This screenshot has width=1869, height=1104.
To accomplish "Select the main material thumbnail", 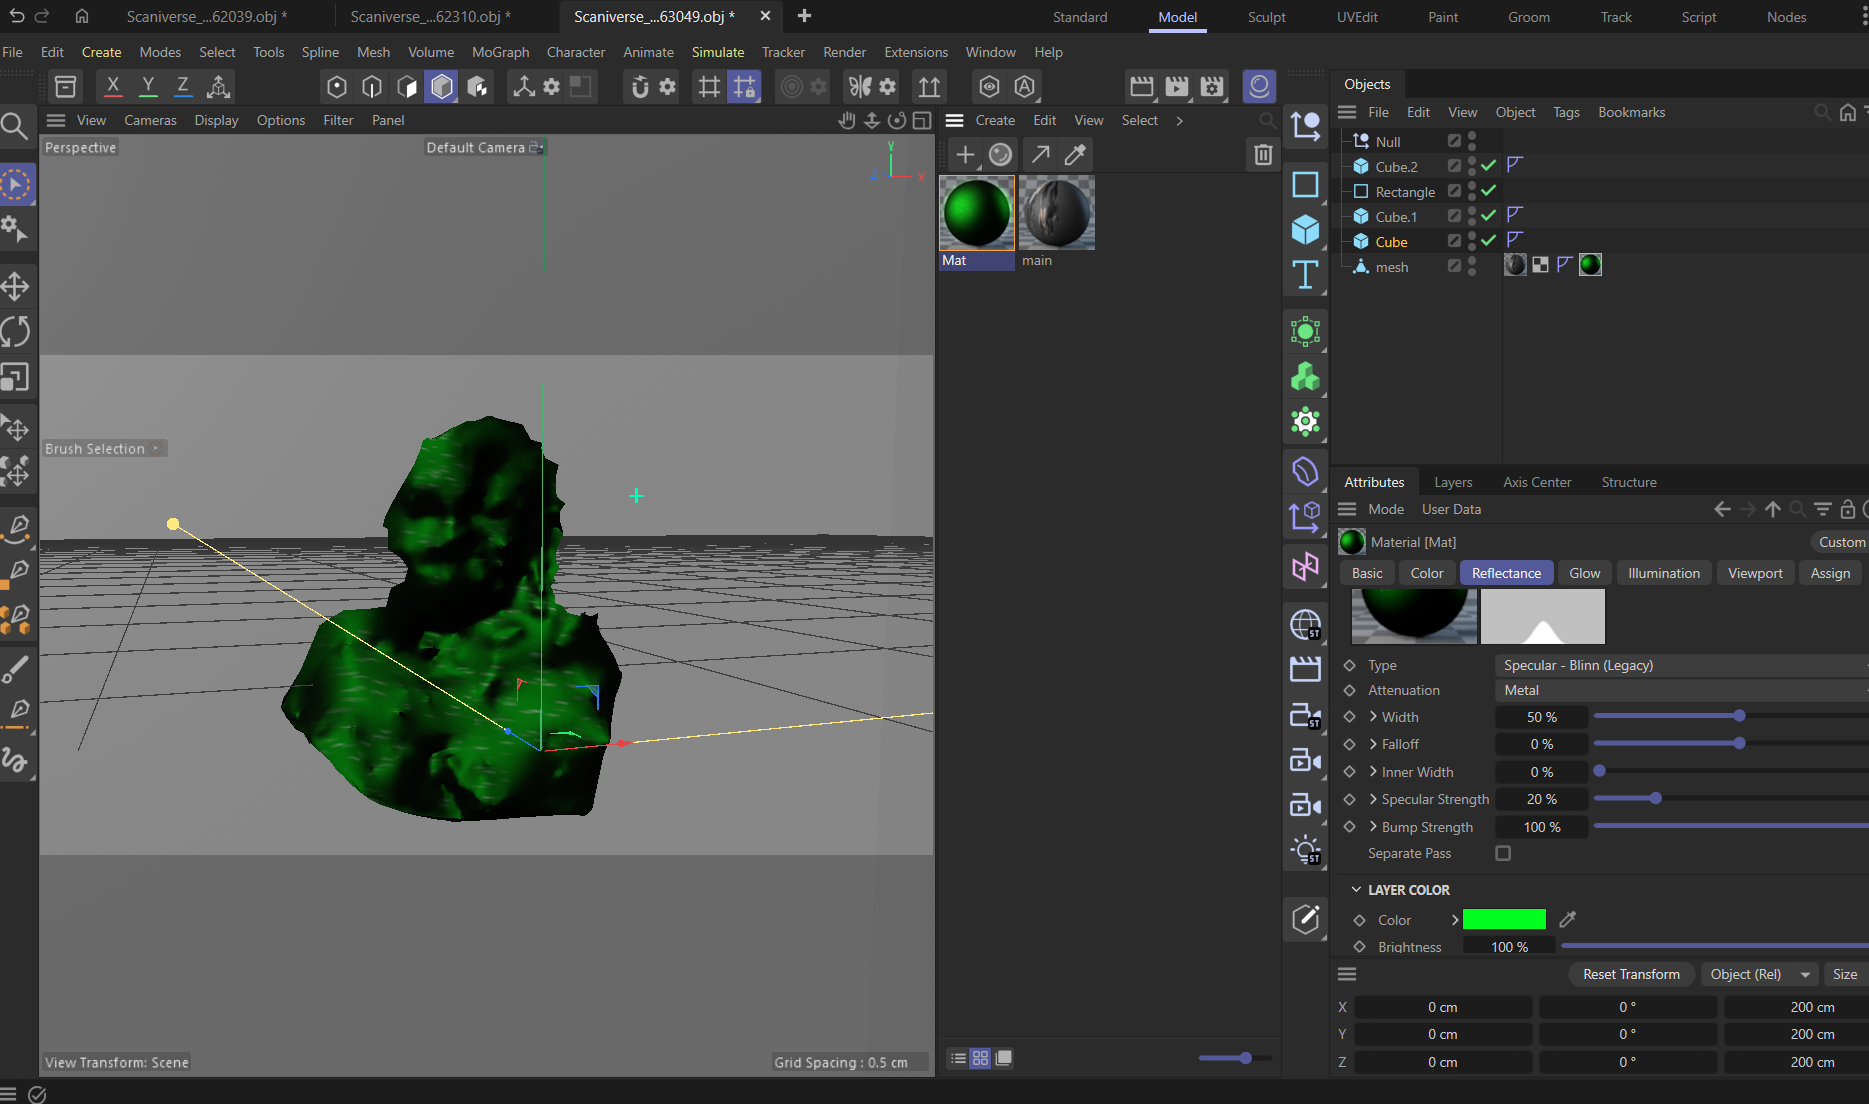I will pos(1056,213).
